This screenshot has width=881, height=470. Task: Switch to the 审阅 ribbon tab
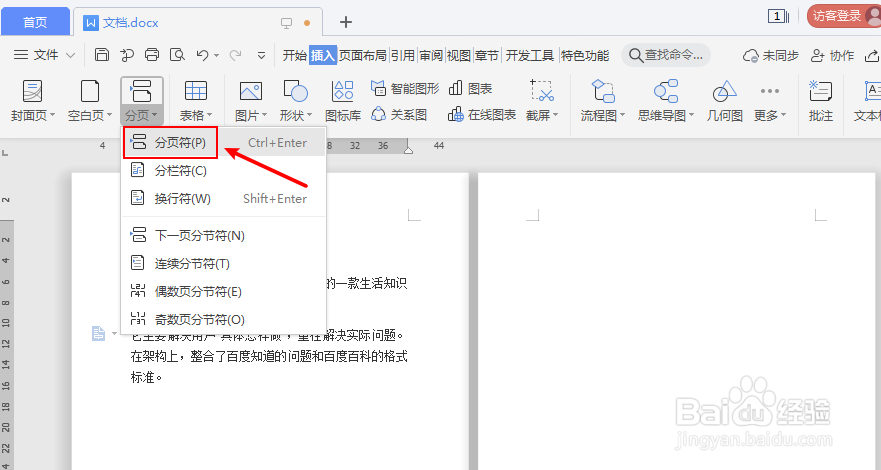[x=431, y=55]
